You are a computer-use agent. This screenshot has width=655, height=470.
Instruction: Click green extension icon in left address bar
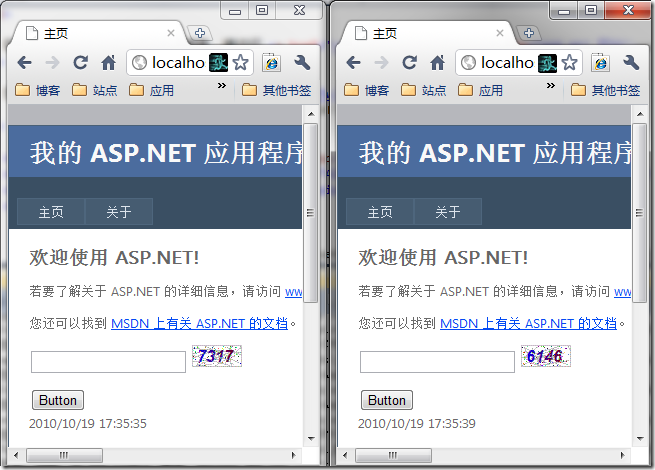218,63
